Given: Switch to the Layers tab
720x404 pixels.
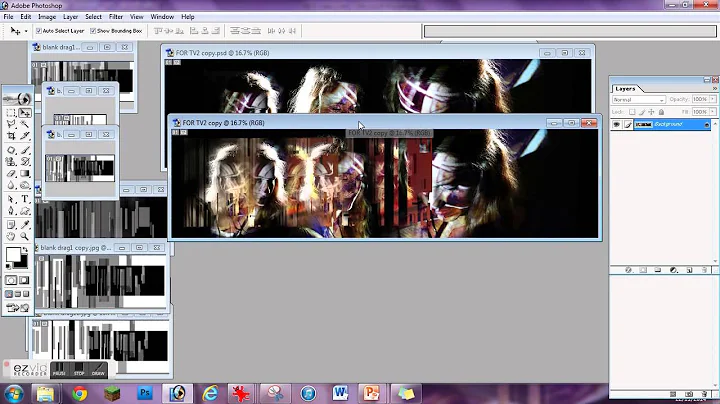Looking at the screenshot, I should (625, 89).
